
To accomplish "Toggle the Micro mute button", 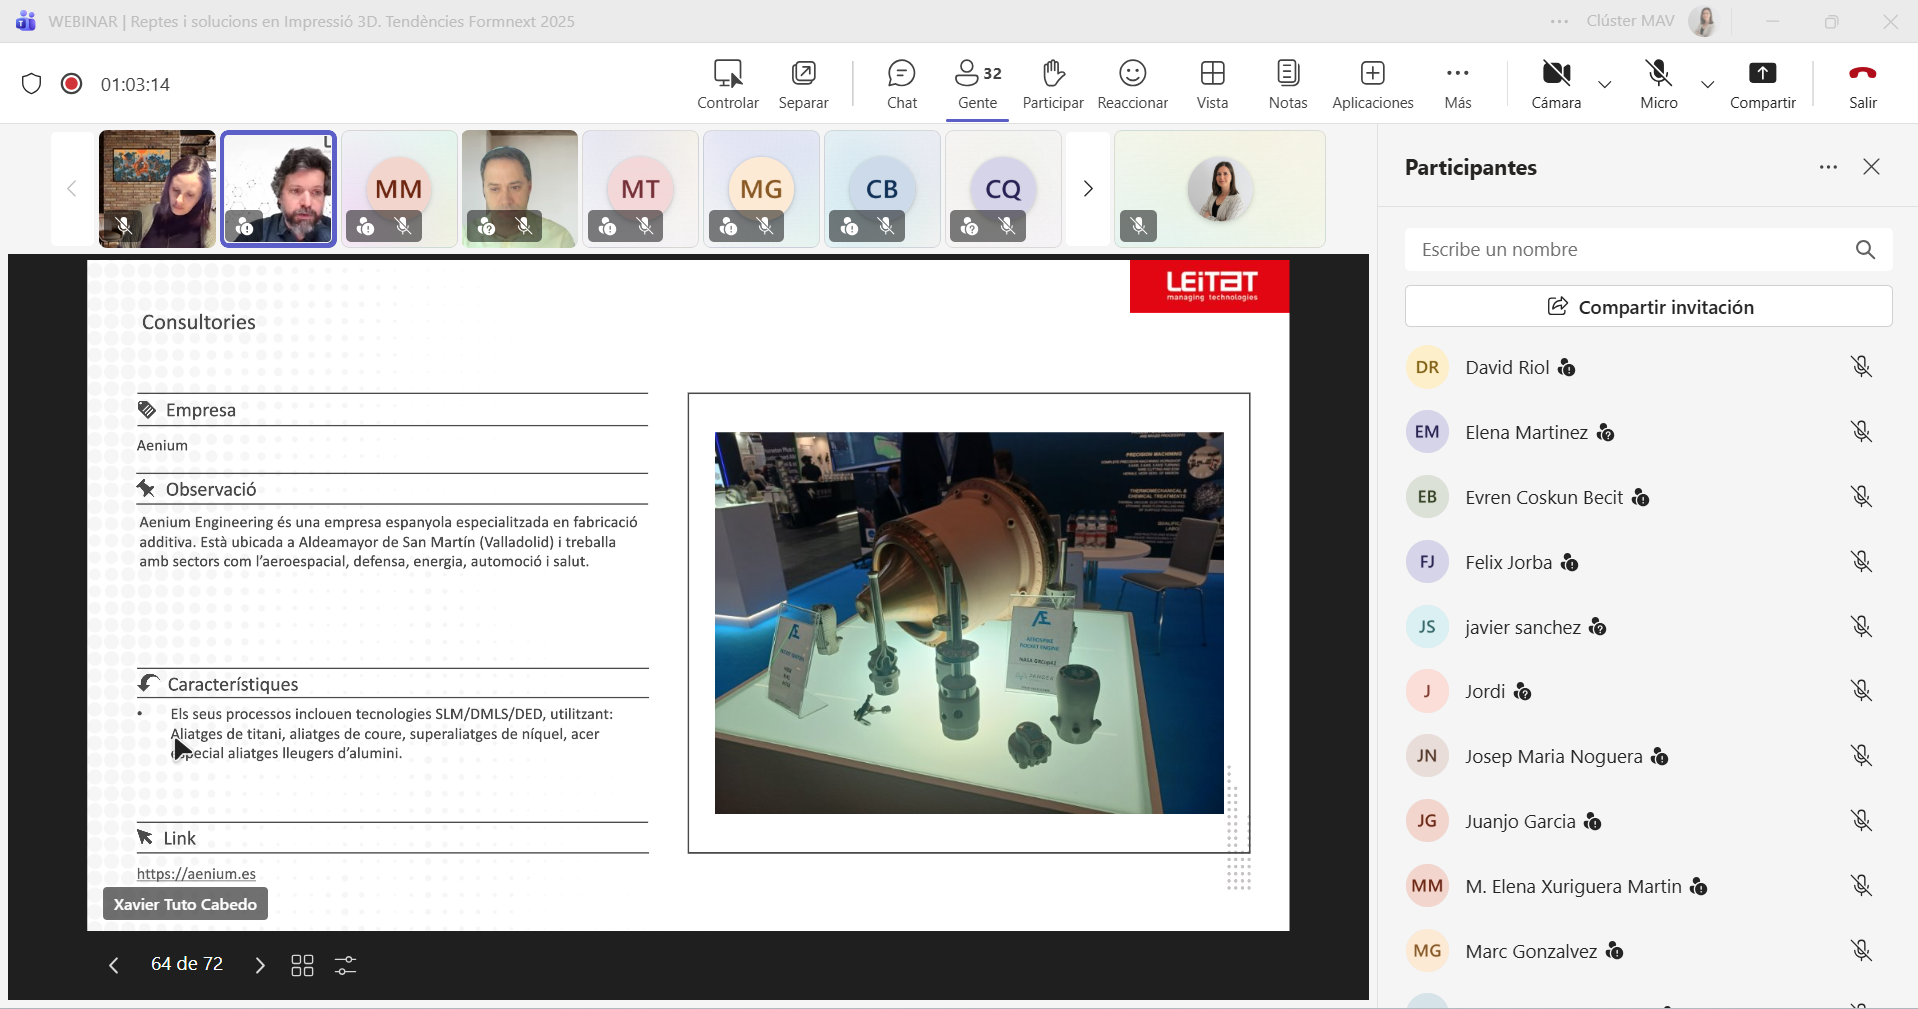I will 1658,84.
